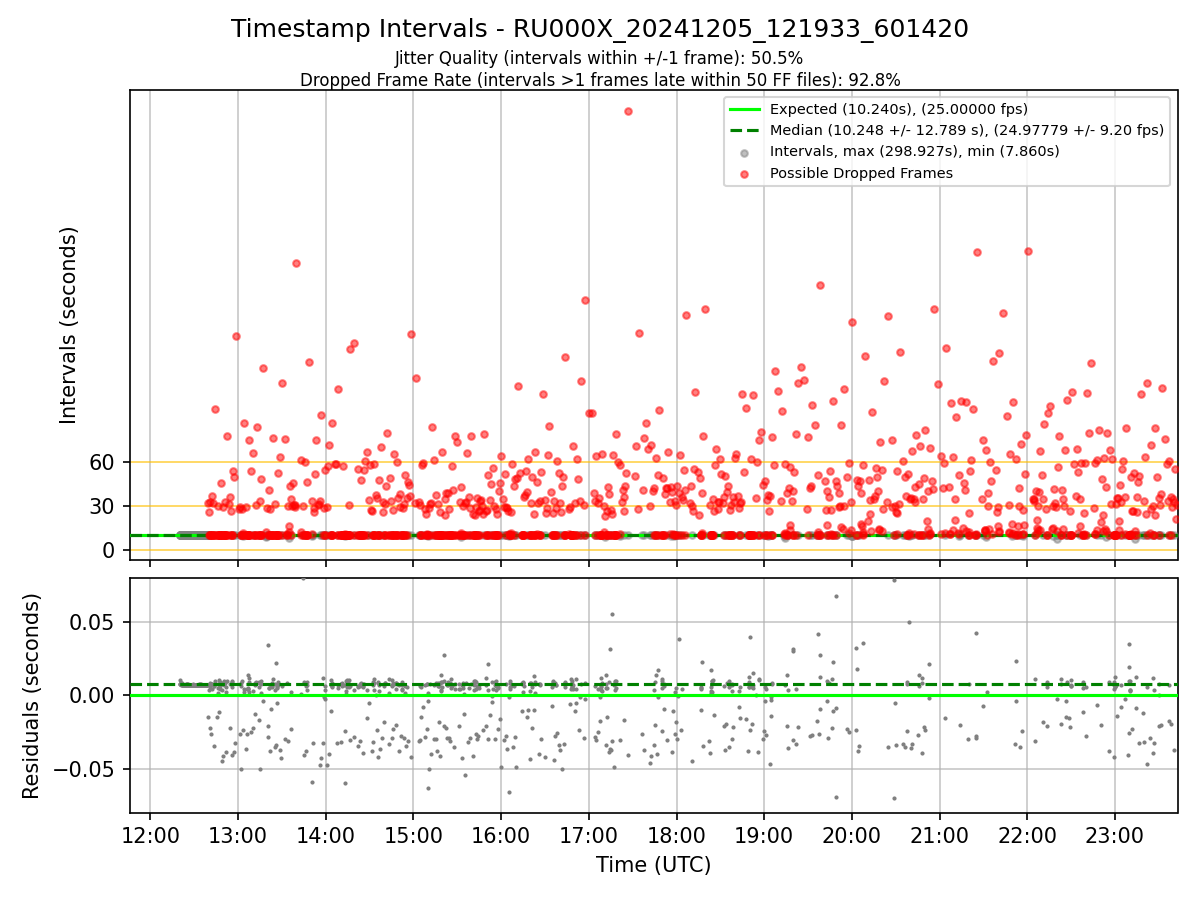1200x900 pixels.
Task: Click the 'Dropped Frame Rate' 92.8% subtitle line
Action: click(600, 80)
